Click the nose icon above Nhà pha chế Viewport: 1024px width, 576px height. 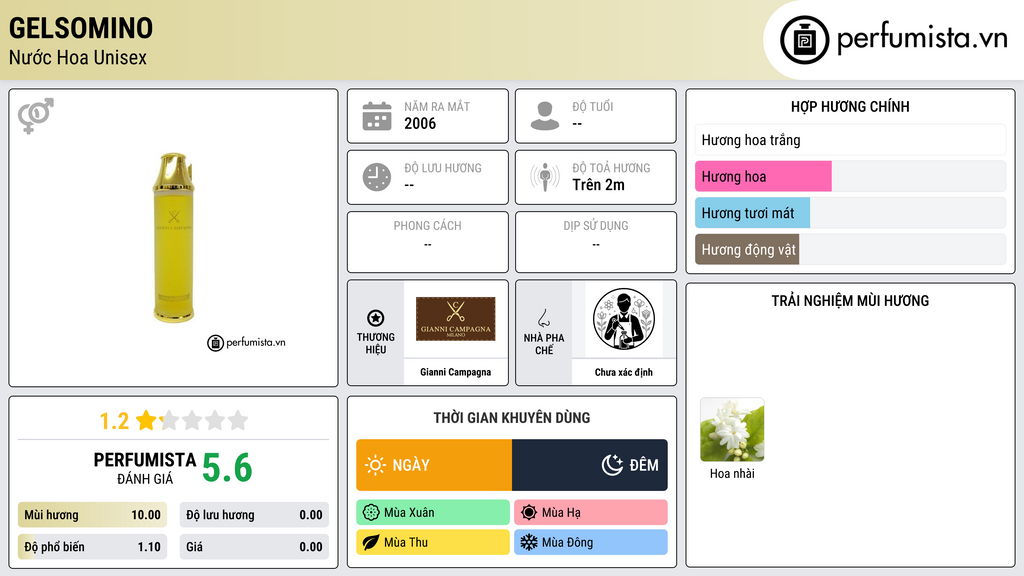coord(543,318)
